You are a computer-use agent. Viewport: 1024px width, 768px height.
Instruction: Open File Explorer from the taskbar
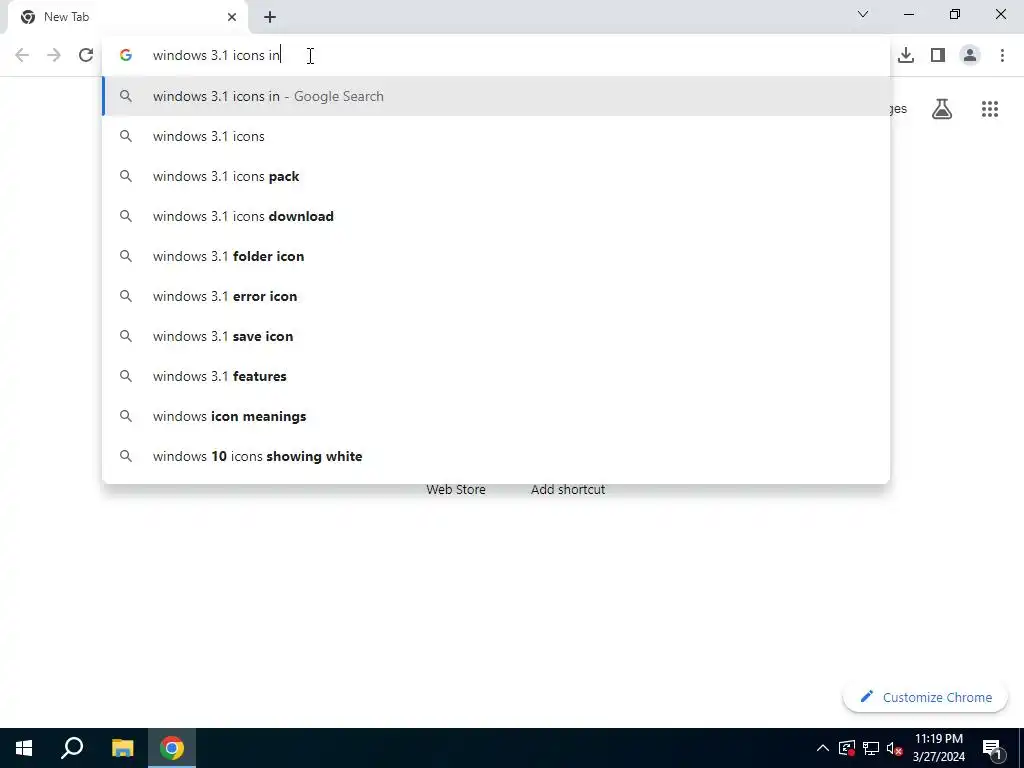[x=122, y=748]
